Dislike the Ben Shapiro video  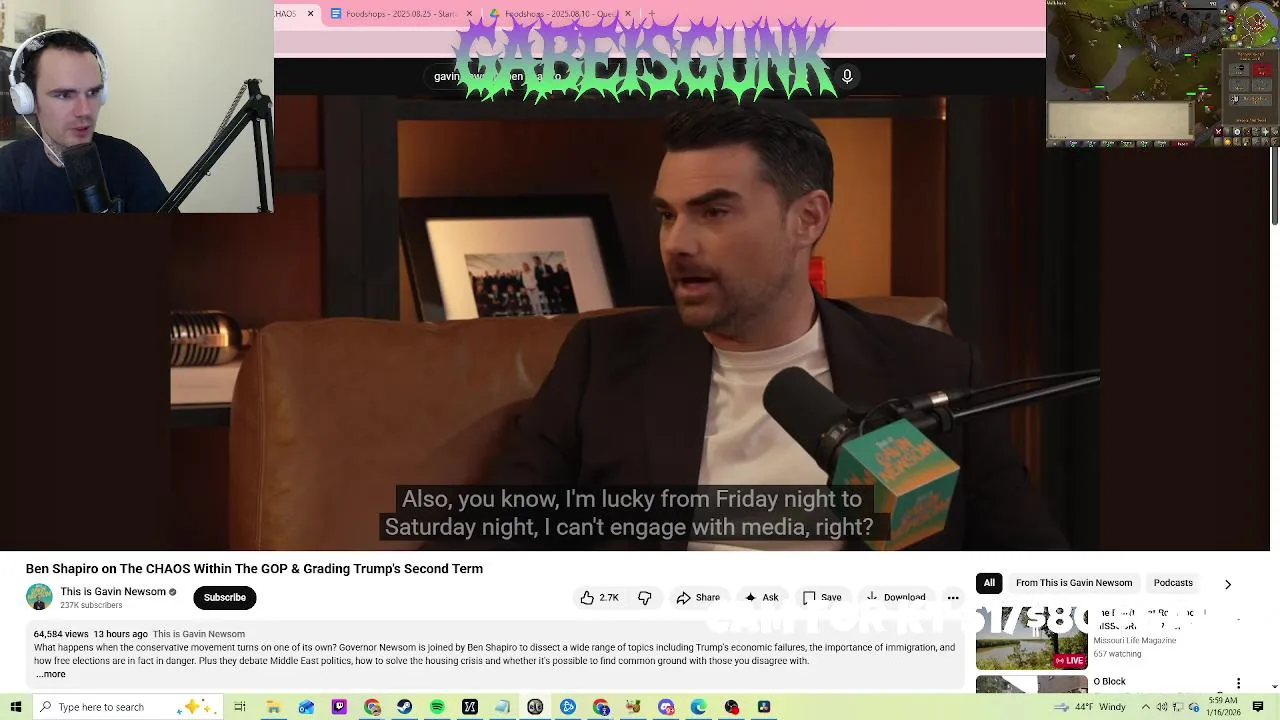645,598
